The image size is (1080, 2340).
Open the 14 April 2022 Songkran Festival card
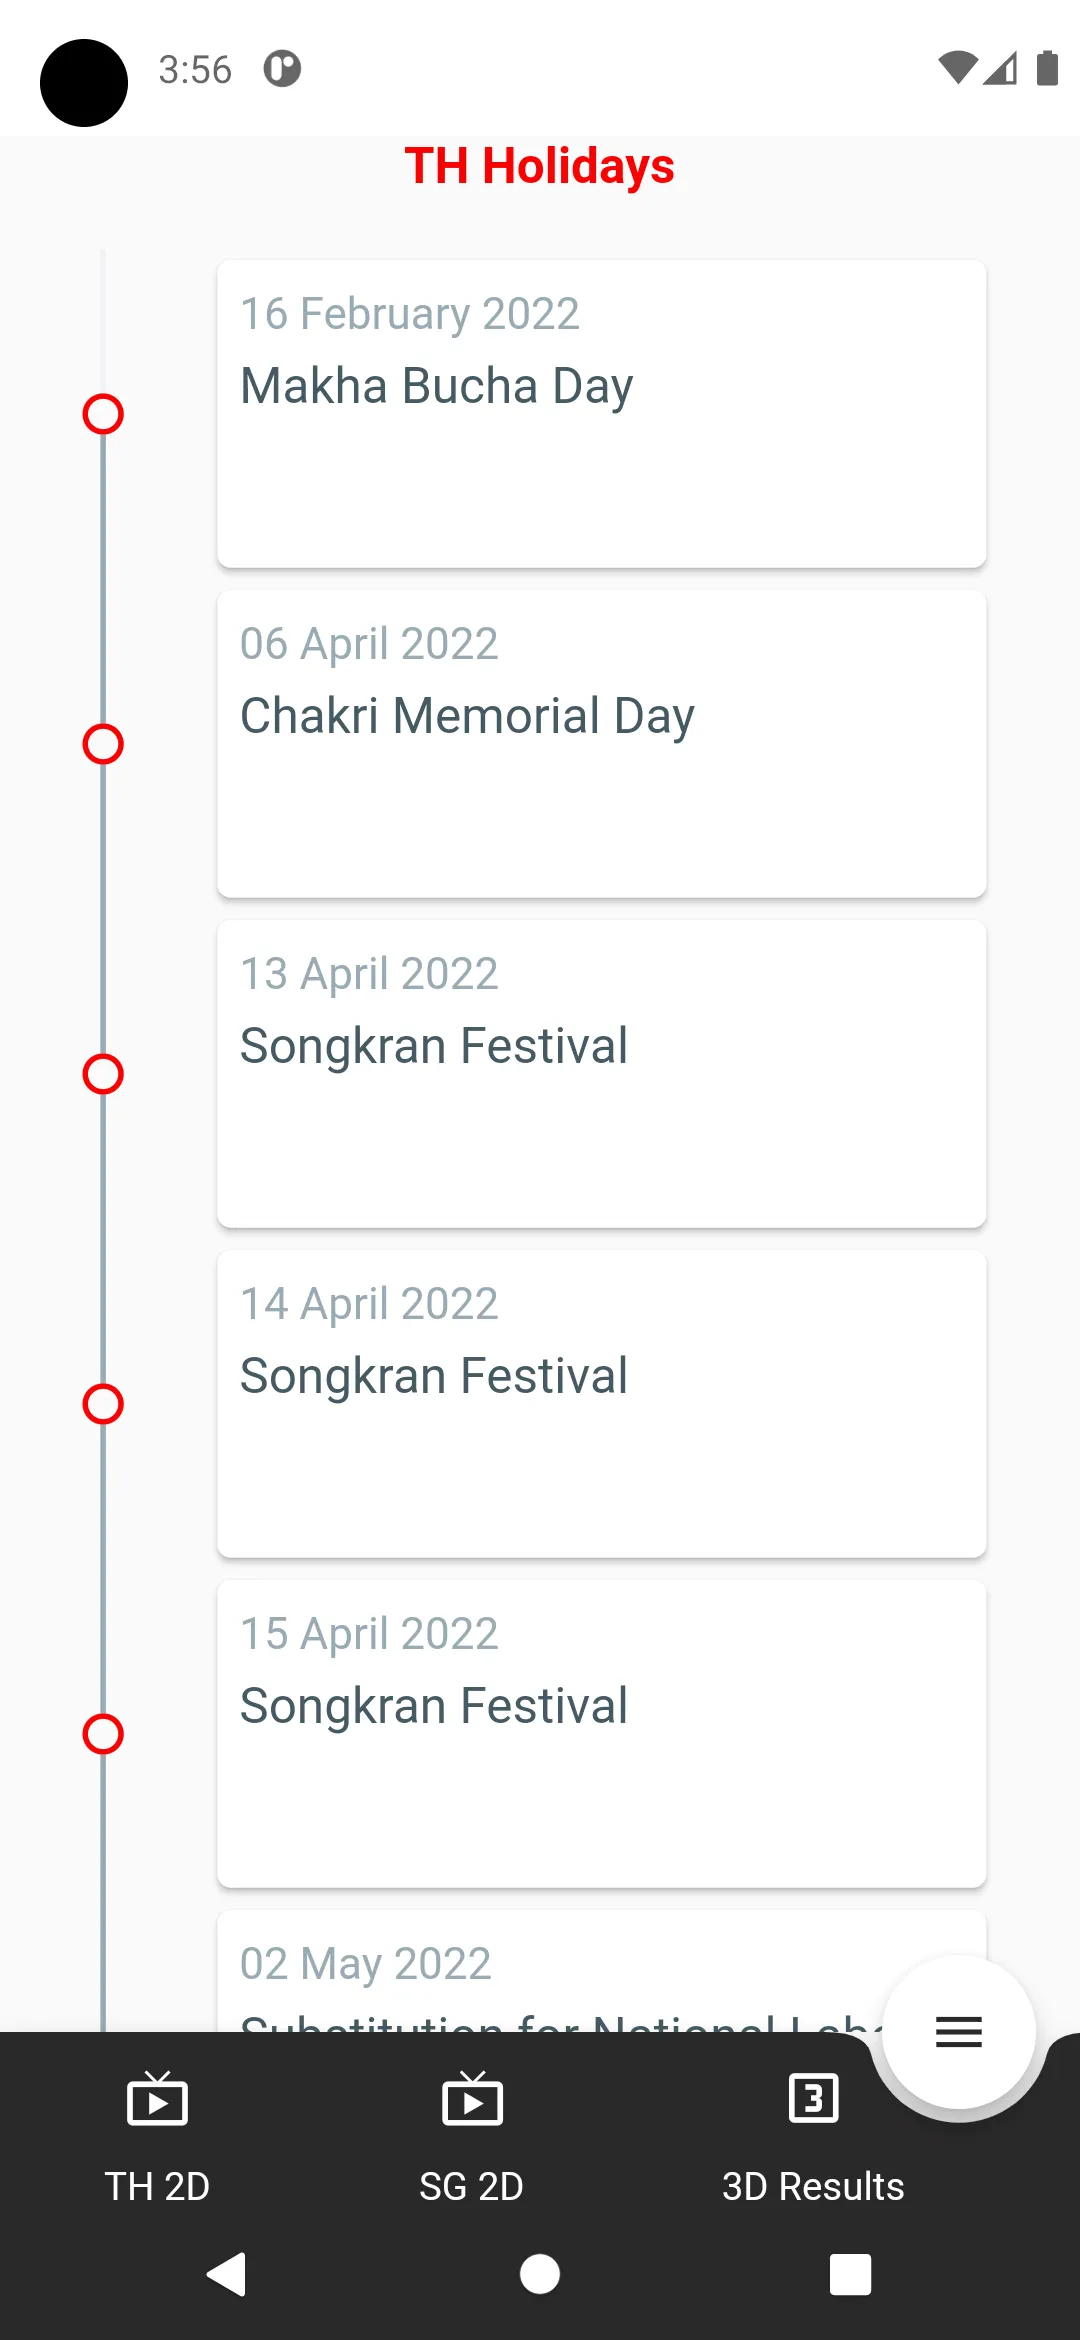click(x=601, y=1404)
